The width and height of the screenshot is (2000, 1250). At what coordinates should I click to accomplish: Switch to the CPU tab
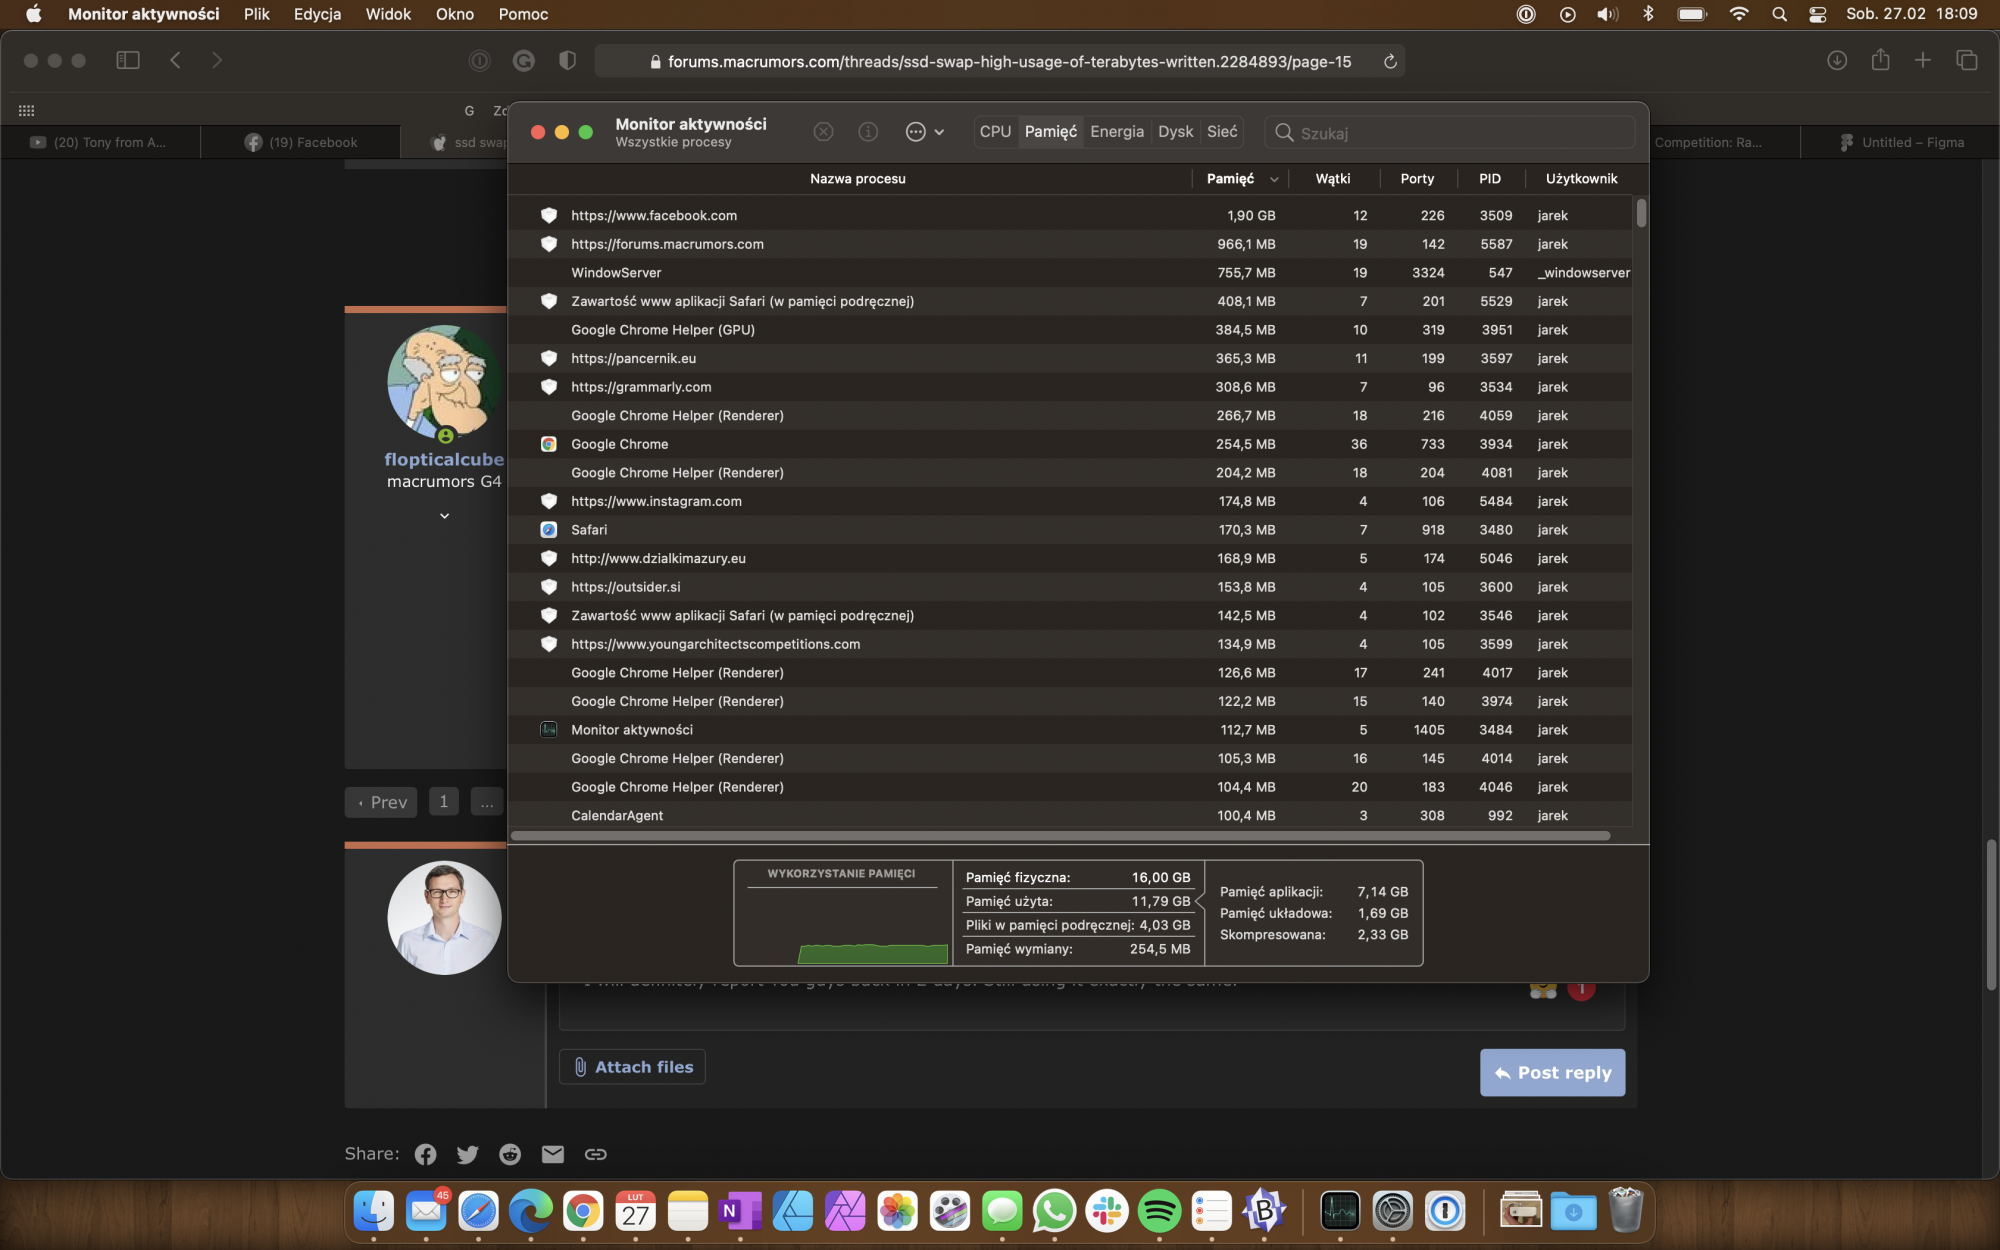point(995,132)
